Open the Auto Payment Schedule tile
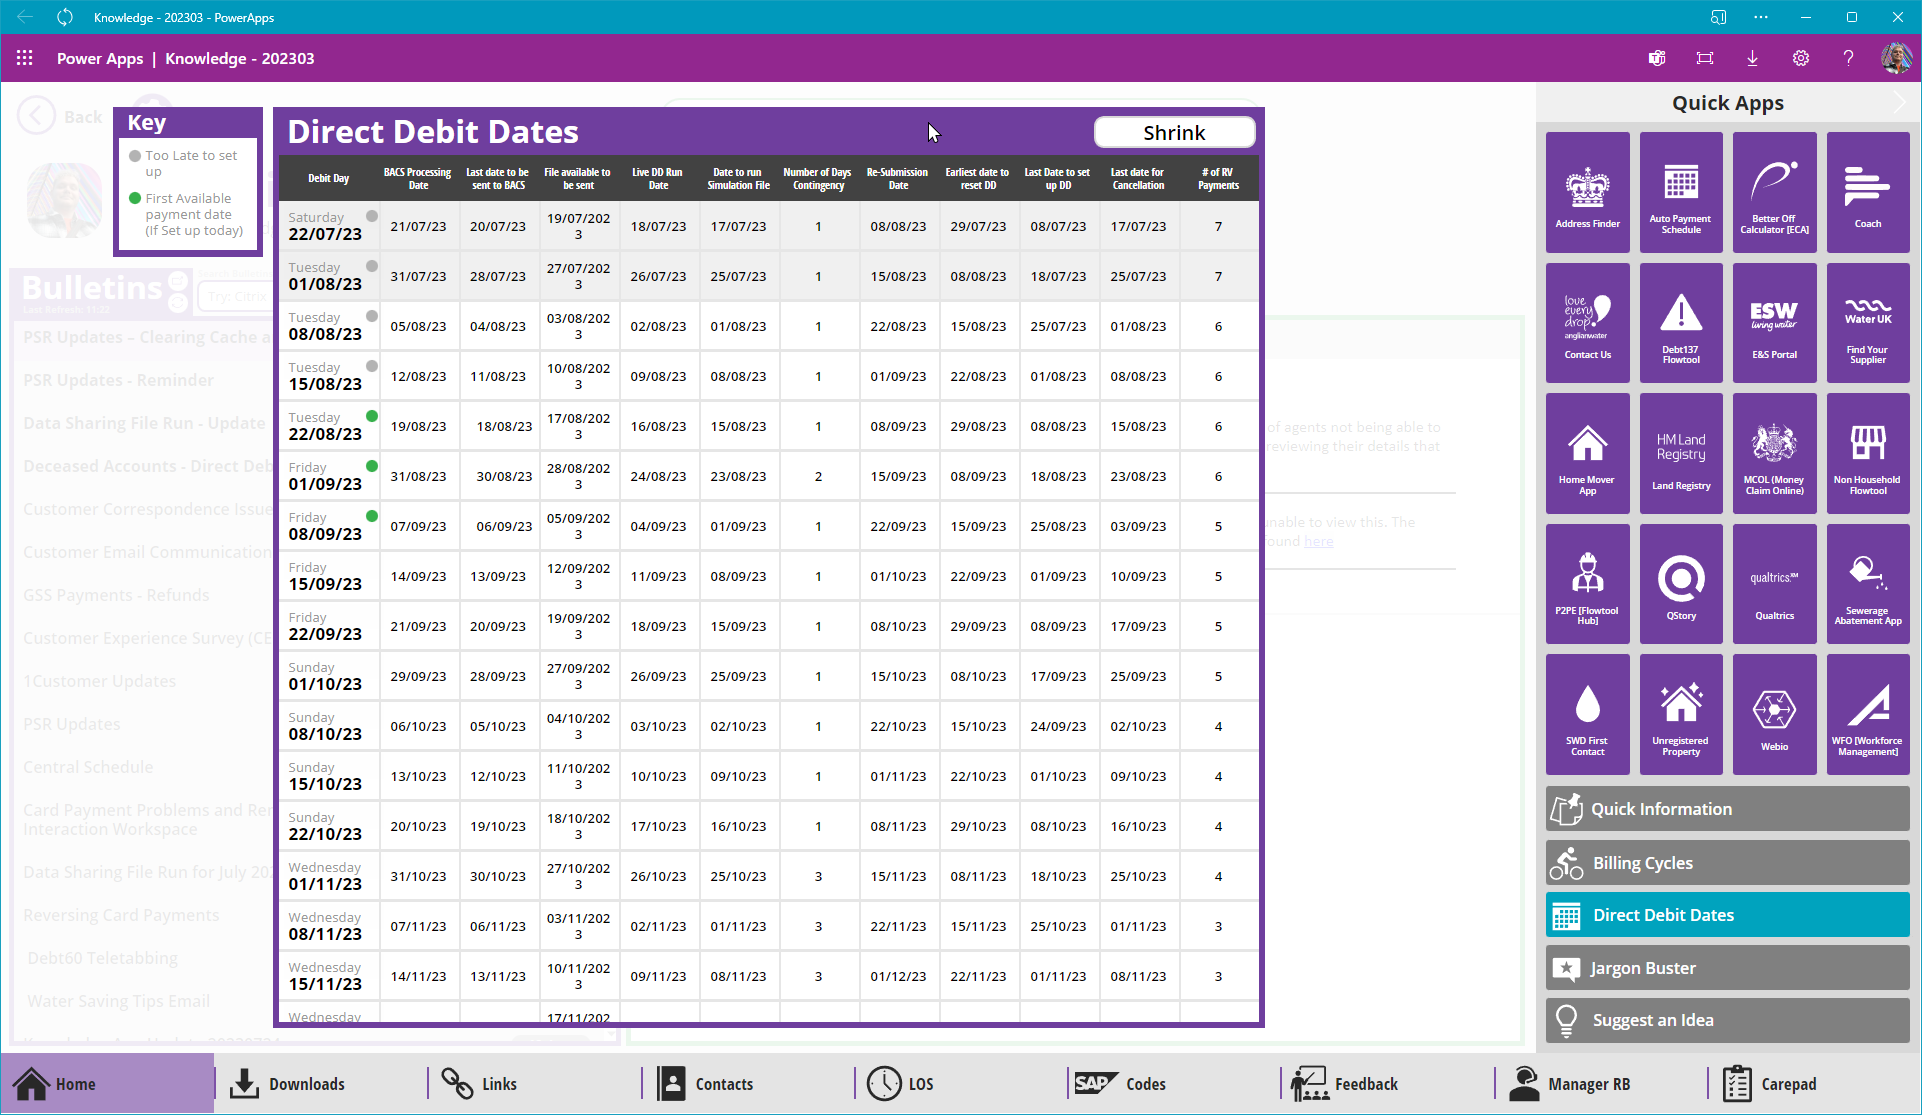This screenshot has width=1922, height=1115. [x=1680, y=192]
